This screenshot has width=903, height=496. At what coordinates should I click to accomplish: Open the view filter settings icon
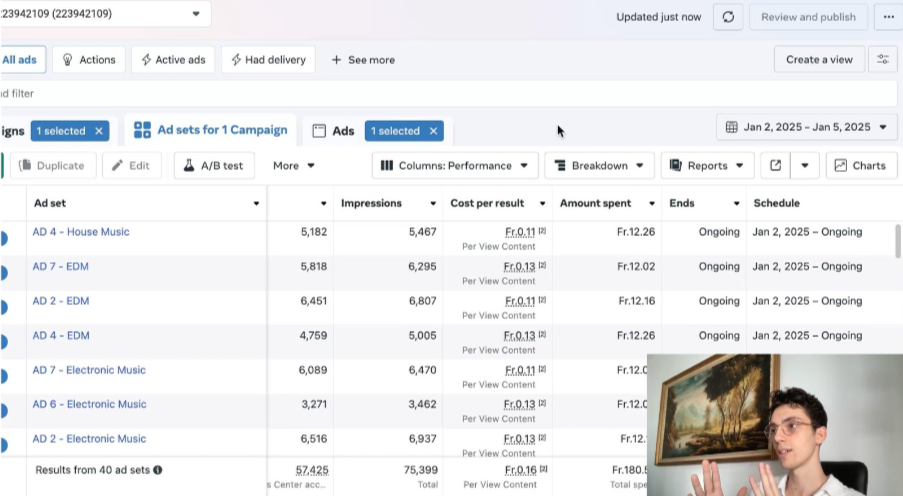(x=882, y=60)
